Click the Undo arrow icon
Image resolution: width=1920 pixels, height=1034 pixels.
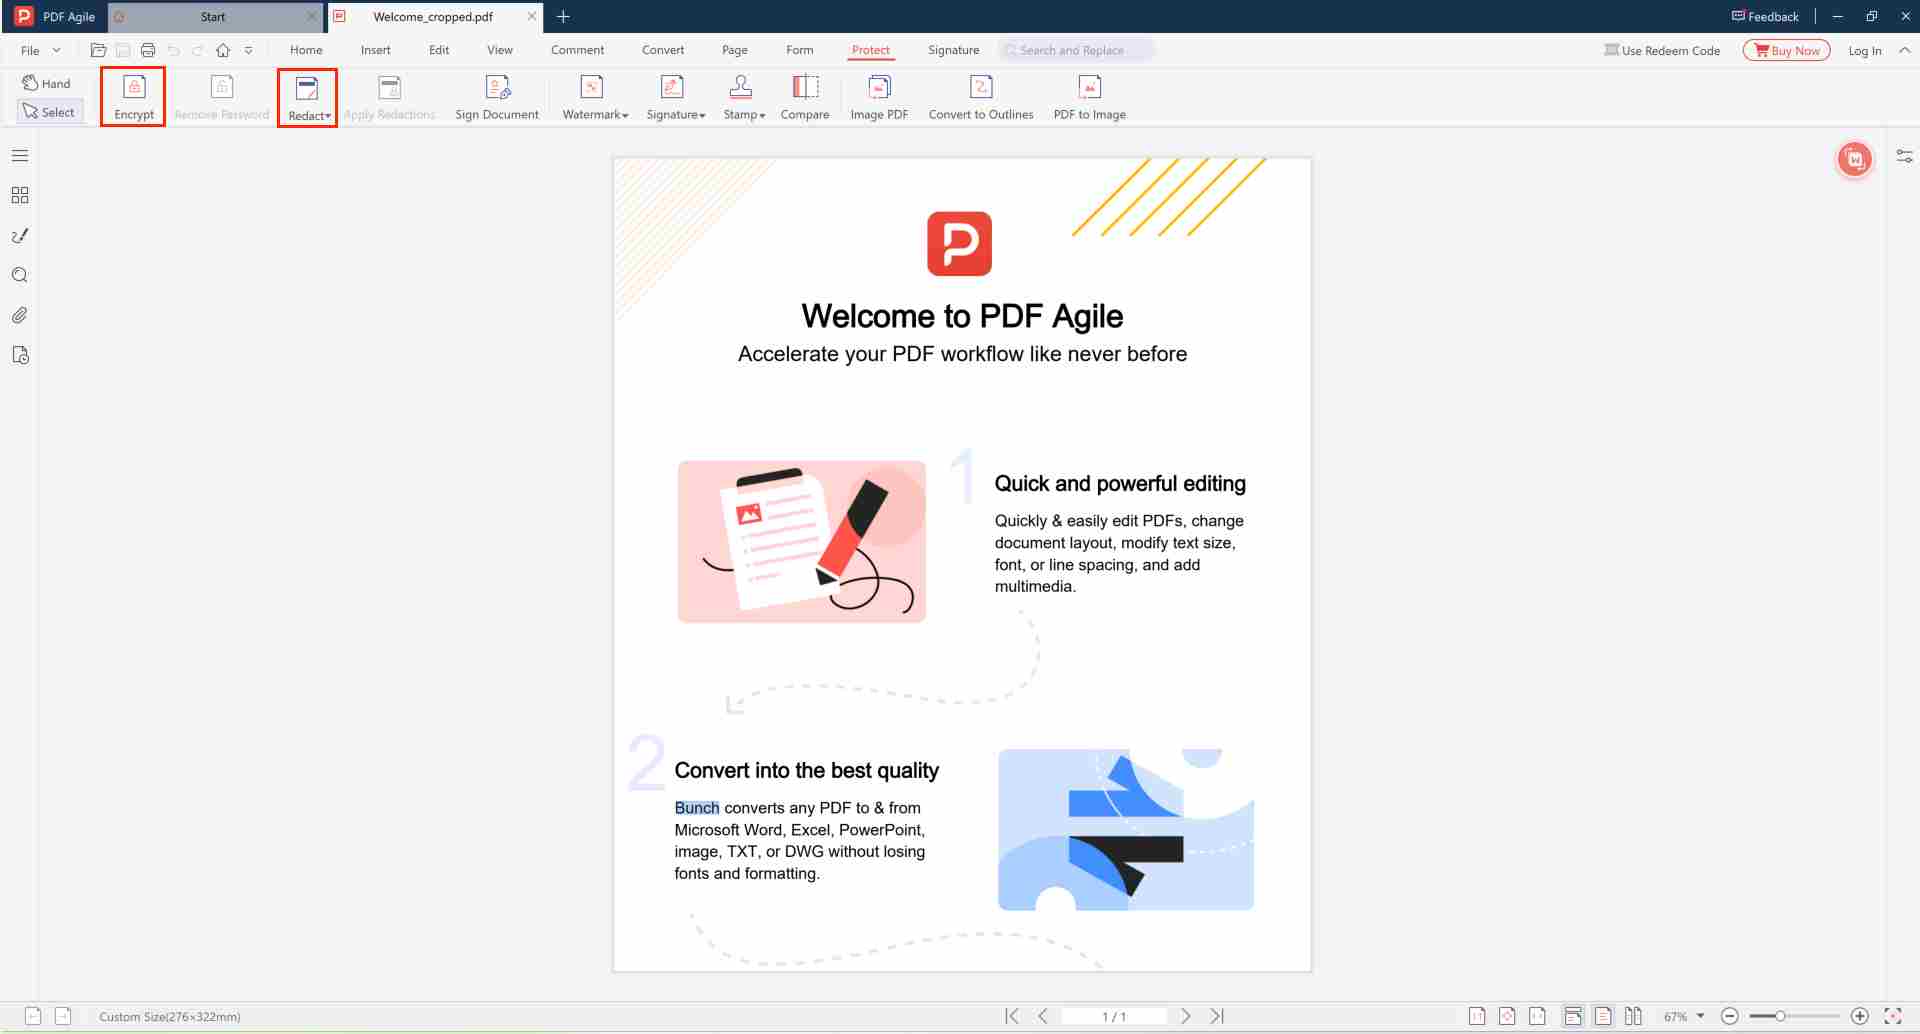tap(174, 50)
